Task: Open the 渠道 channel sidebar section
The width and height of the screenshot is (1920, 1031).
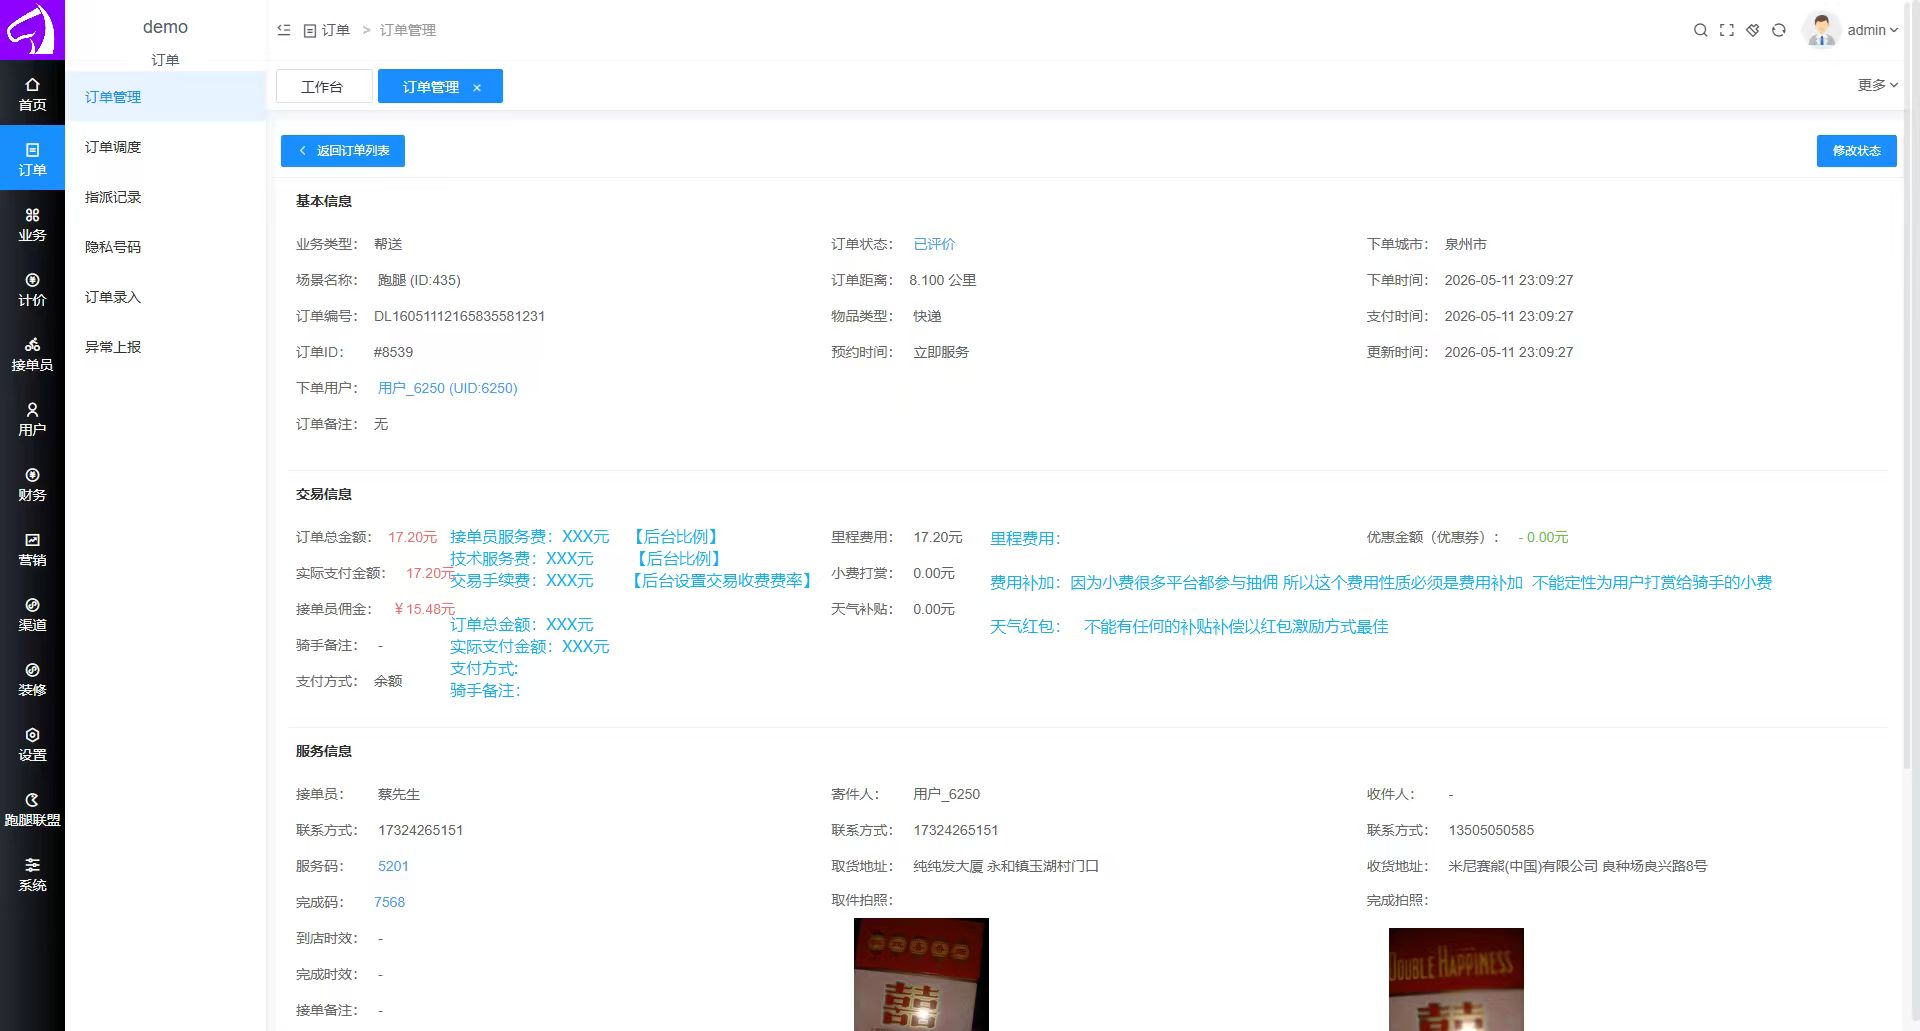Action: point(32,614)
